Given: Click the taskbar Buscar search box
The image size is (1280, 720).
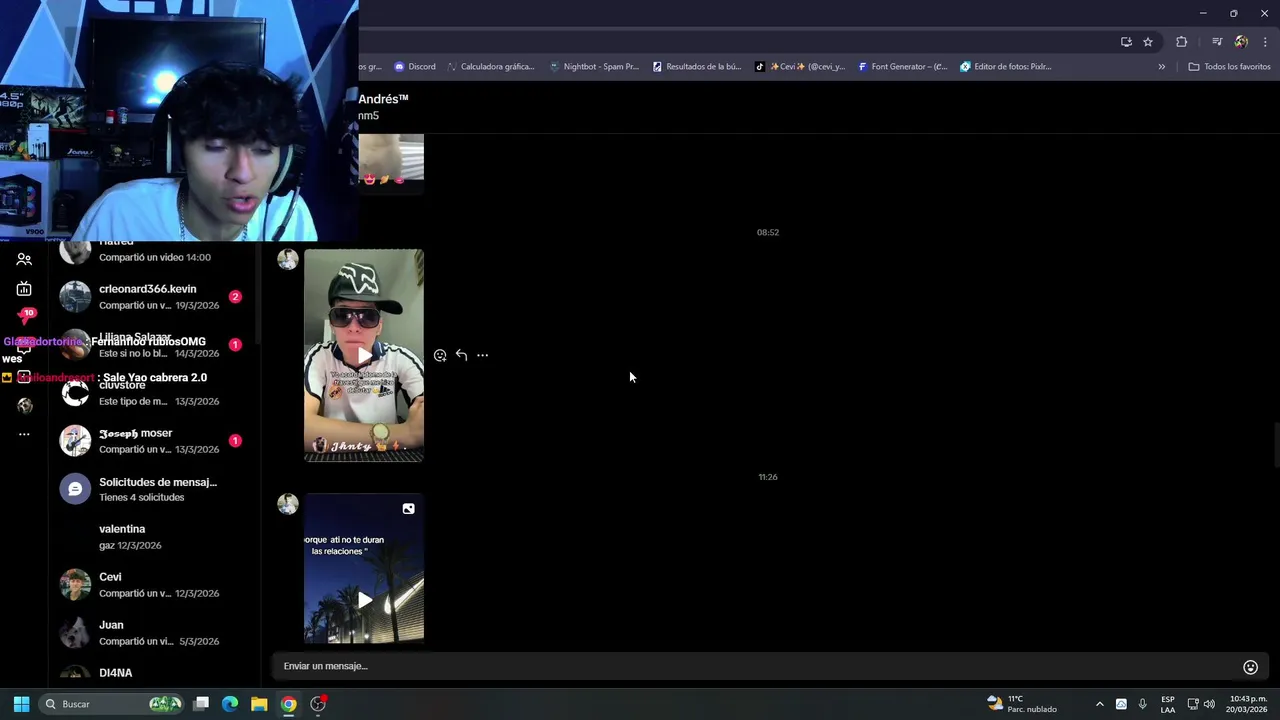Looking at the screenshot, I should 112,704.
